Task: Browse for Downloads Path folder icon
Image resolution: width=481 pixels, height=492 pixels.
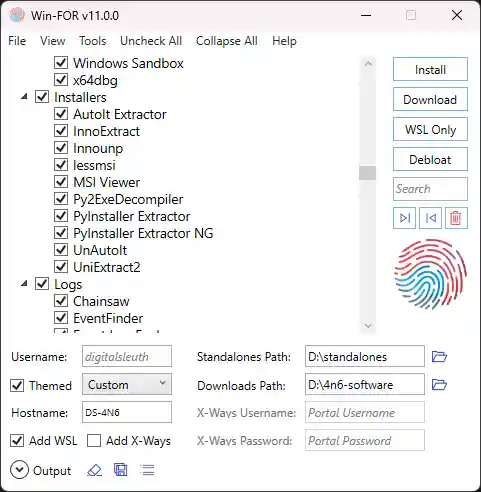Action: click(x=439, y=385)
